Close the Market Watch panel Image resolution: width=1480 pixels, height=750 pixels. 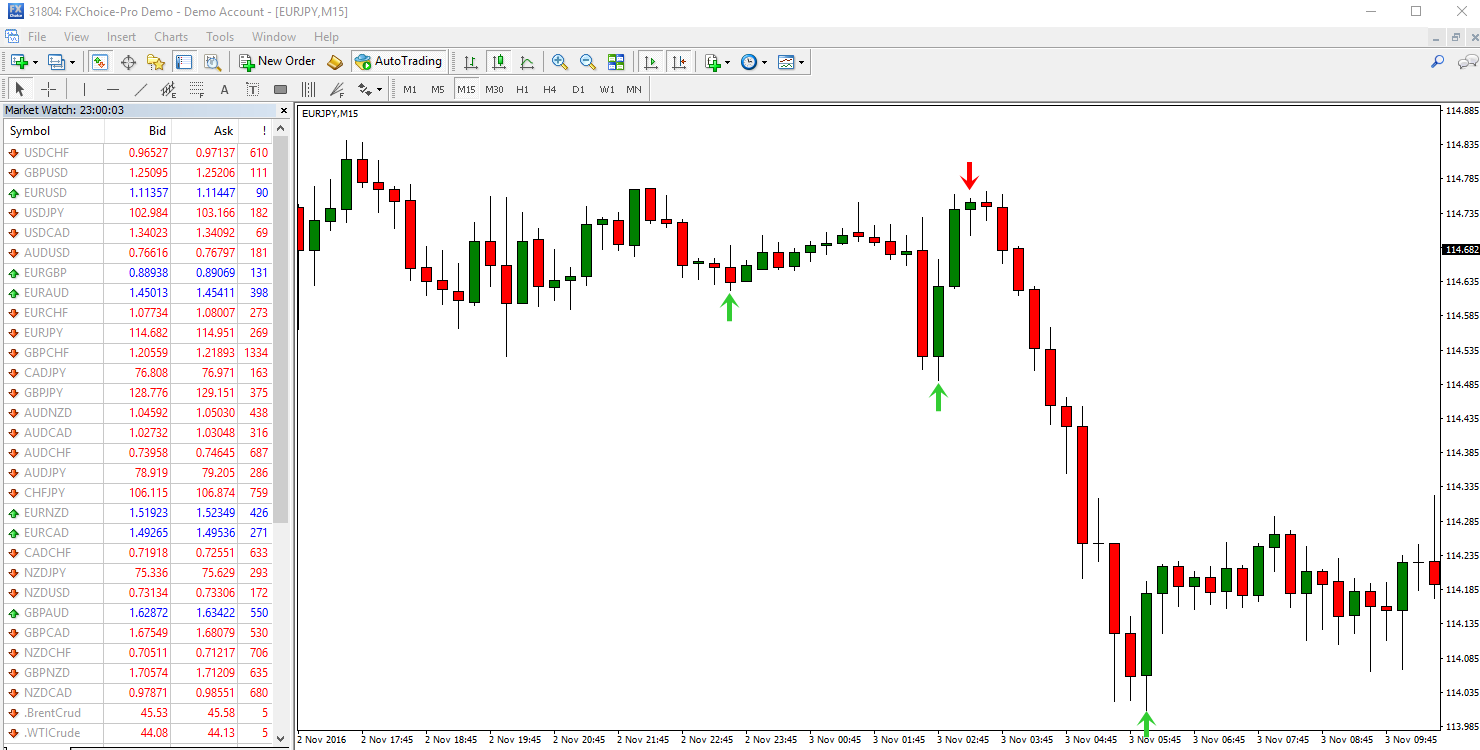[x=283, y=111]
